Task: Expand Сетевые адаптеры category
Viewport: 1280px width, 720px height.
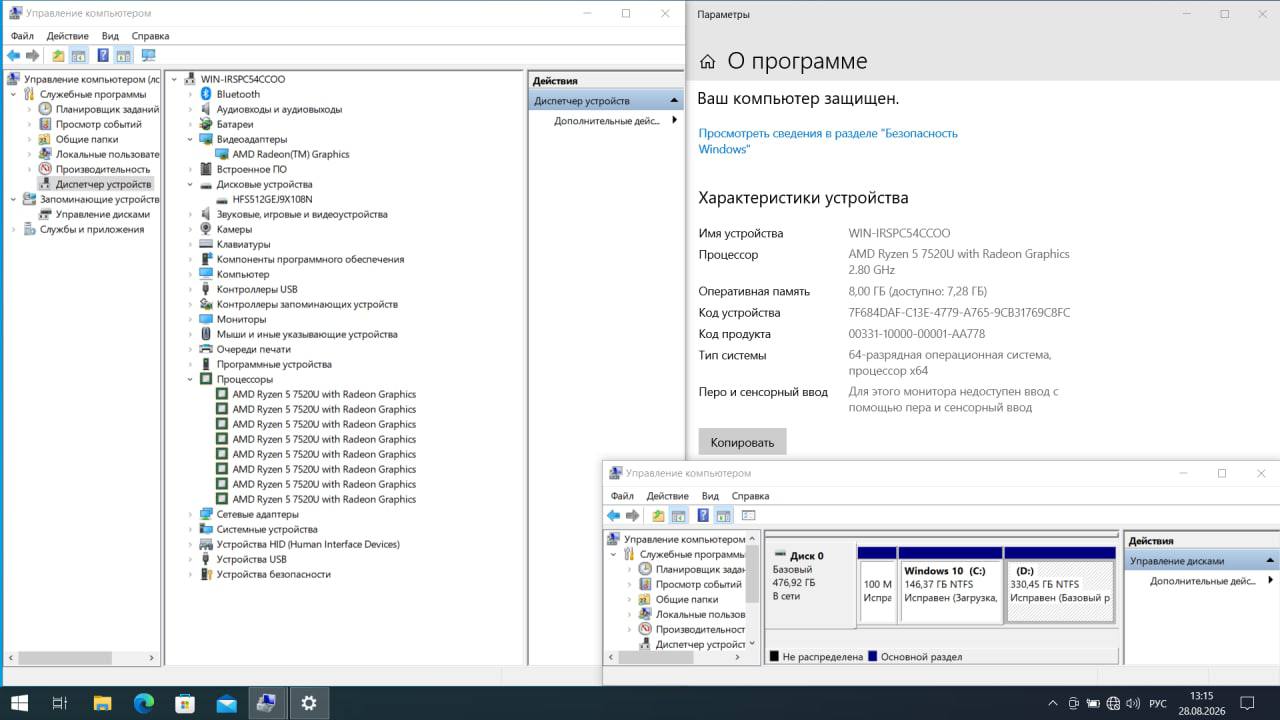Action: point(191,514)
